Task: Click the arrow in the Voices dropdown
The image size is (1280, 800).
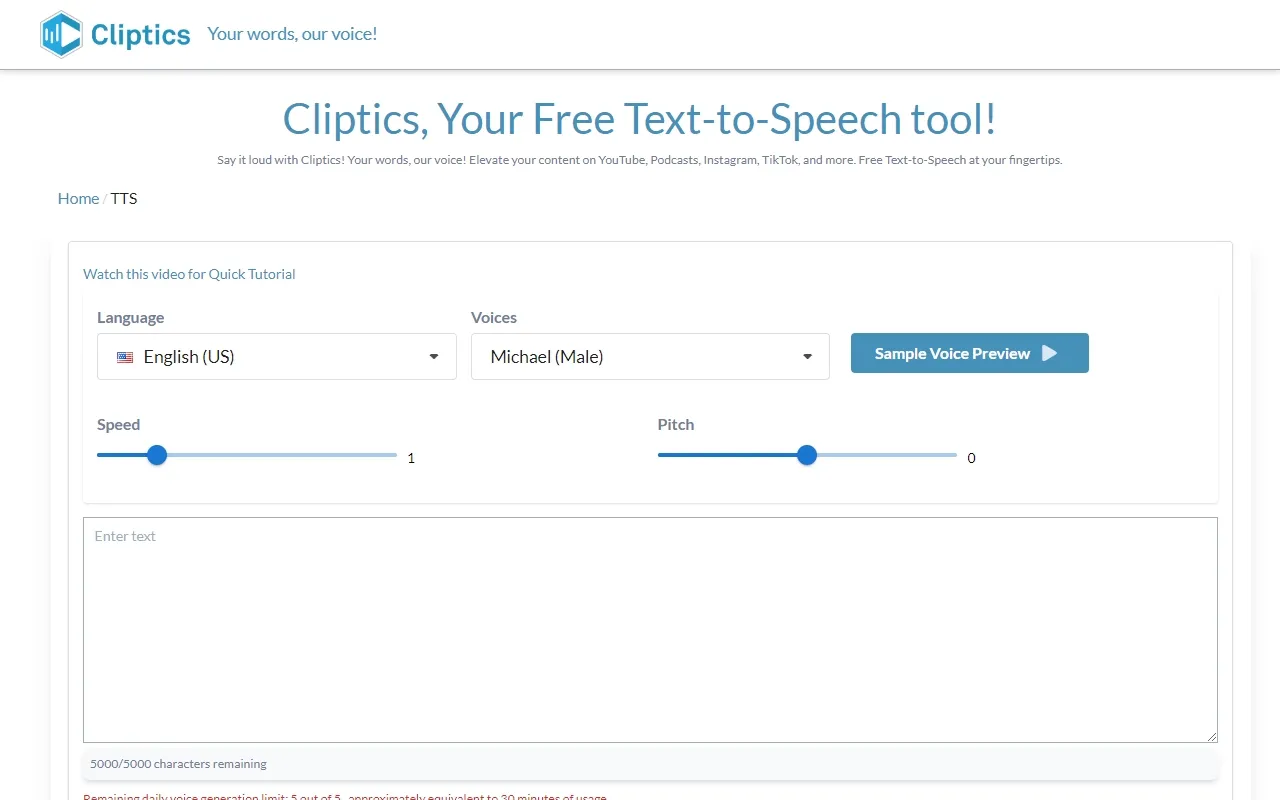Action: click(807, 357)
